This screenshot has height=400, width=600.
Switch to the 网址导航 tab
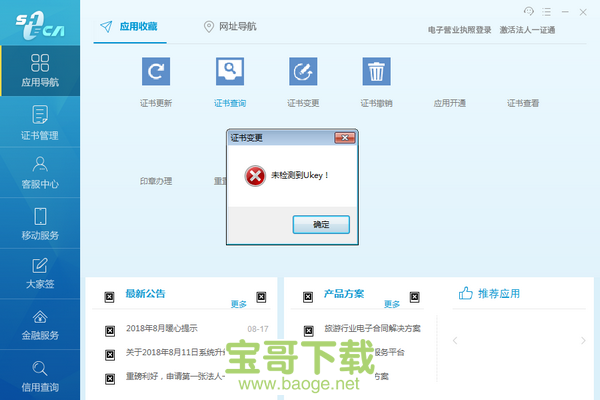point(230,27)
